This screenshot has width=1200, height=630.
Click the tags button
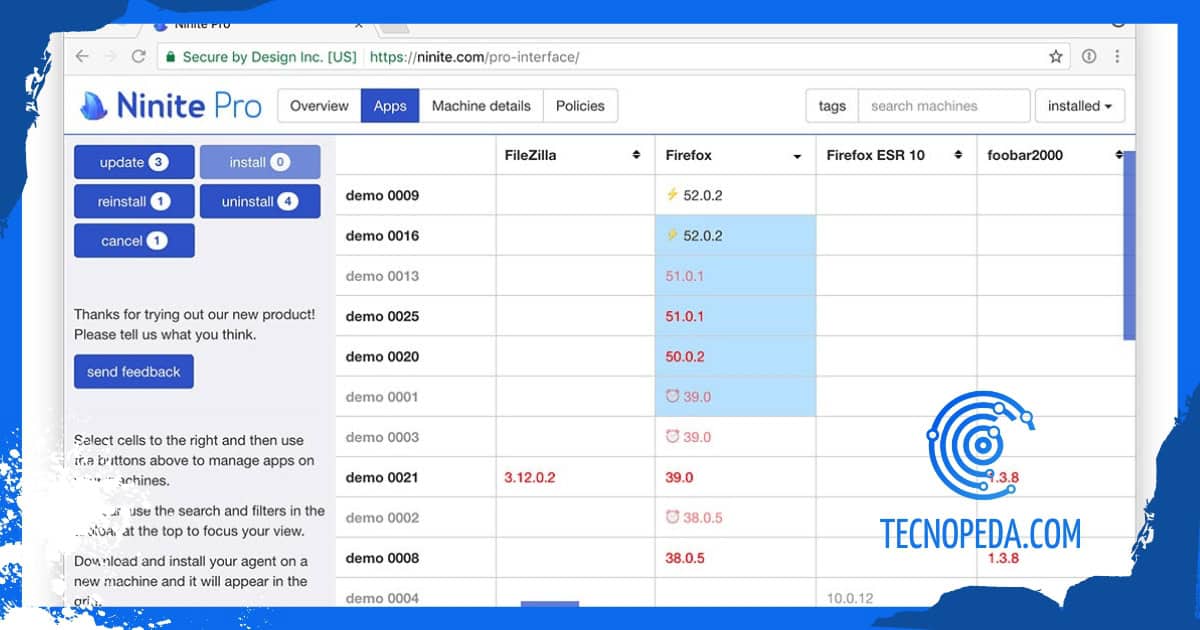click(832, 106)
